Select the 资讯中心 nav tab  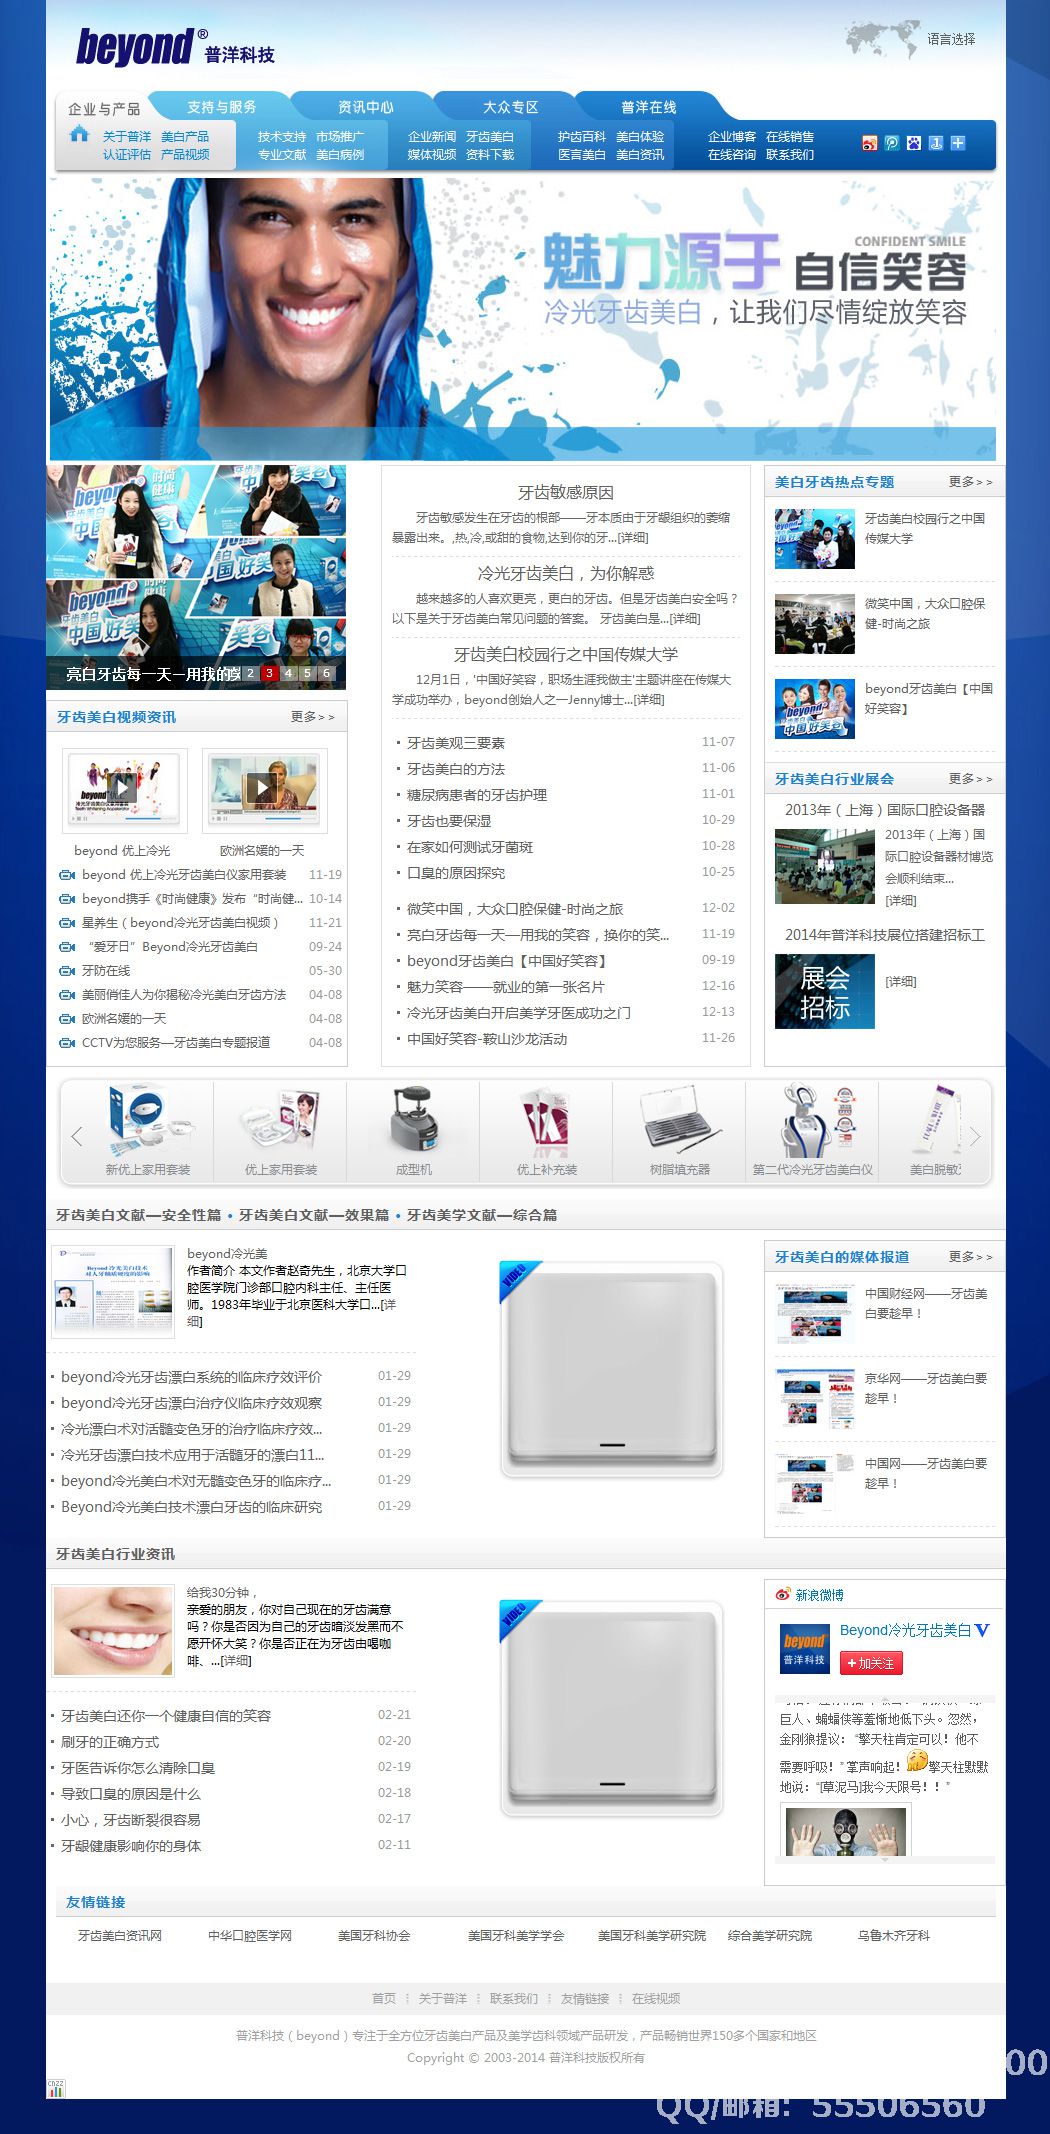click(366, 107)
